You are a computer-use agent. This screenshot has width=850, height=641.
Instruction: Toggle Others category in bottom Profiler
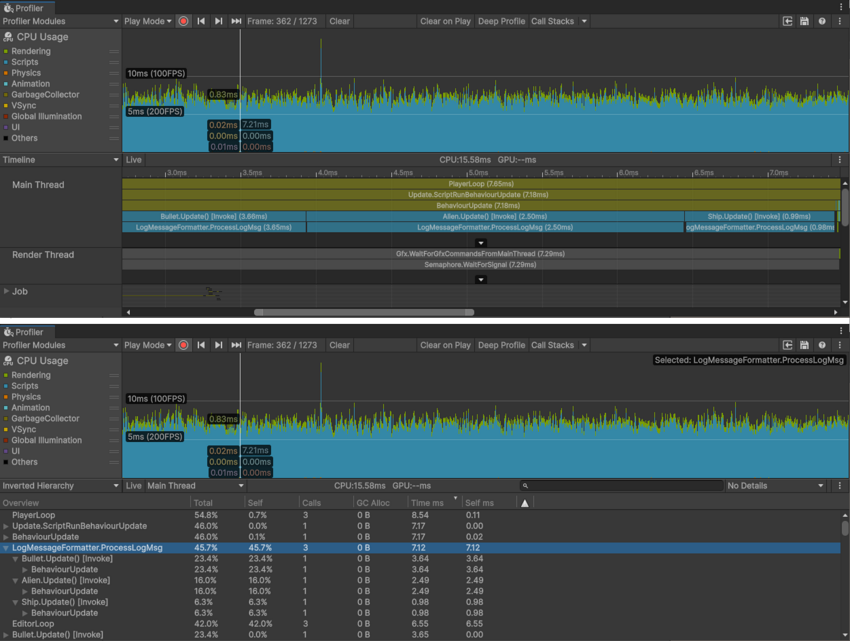[6, 462]
